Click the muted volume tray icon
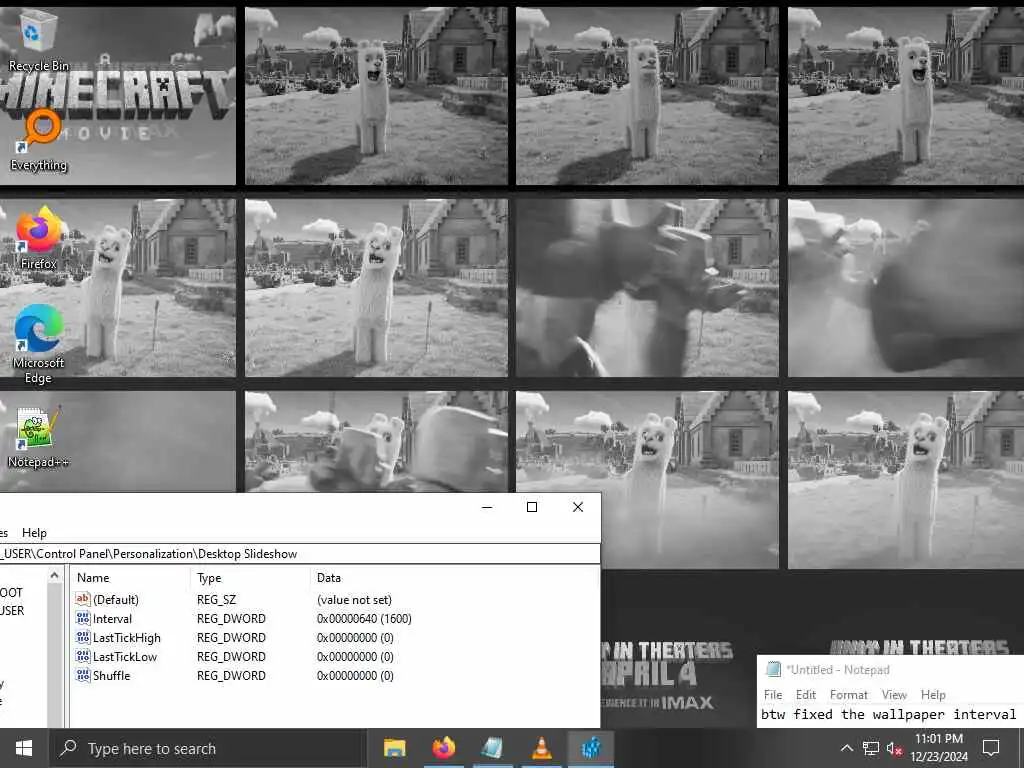 [x=894, y=748]
